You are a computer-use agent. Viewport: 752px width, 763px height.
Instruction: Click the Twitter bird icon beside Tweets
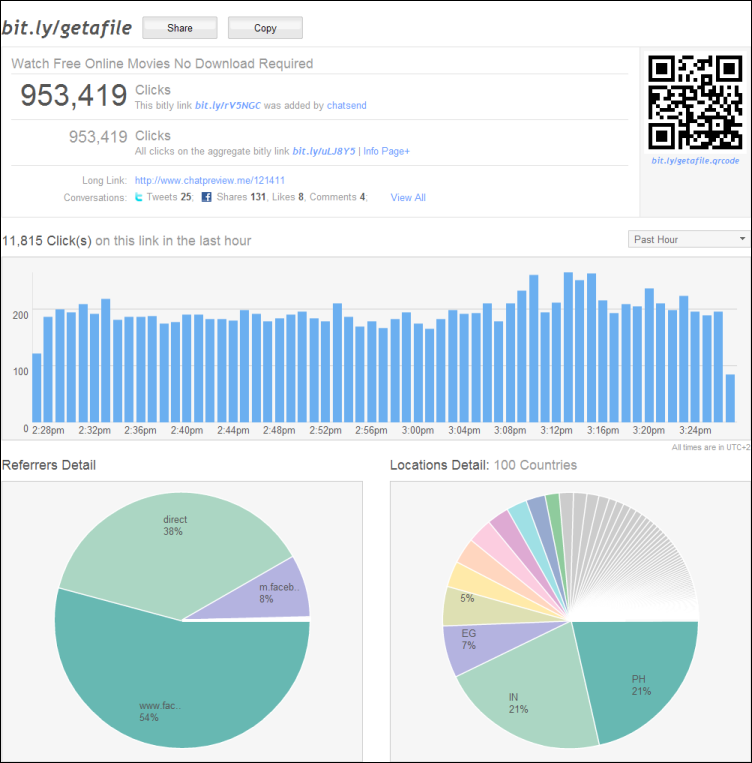139,198
